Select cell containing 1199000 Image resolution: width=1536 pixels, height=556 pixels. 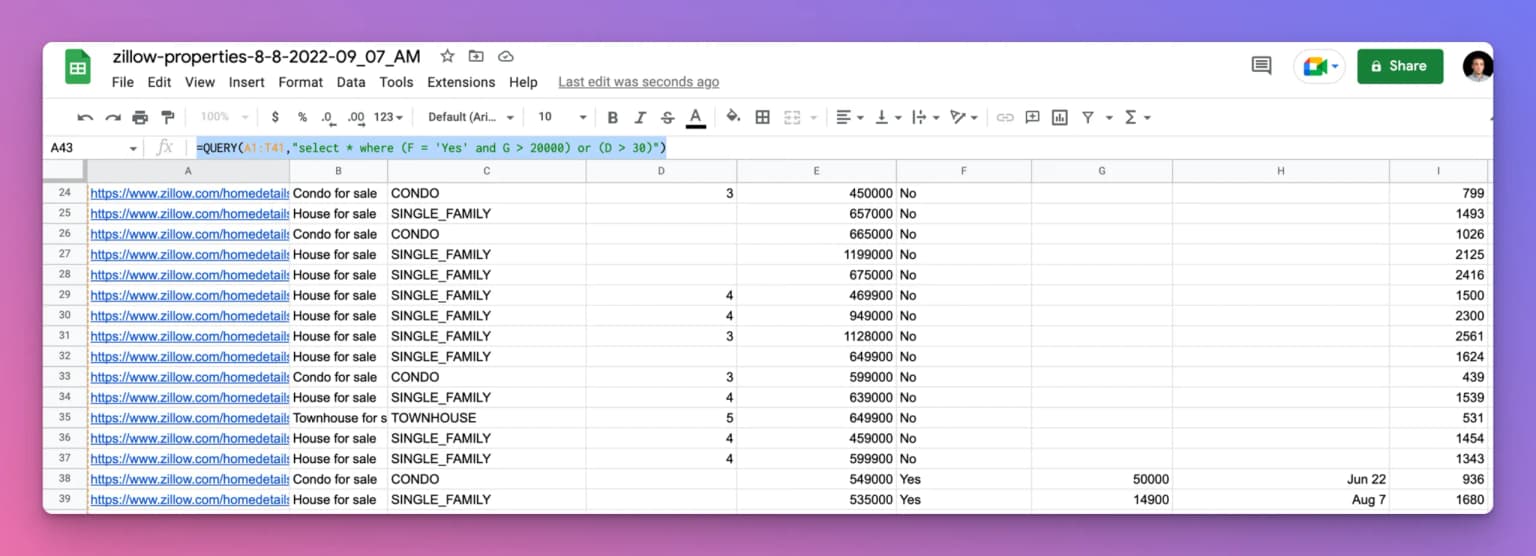point(816,254)
